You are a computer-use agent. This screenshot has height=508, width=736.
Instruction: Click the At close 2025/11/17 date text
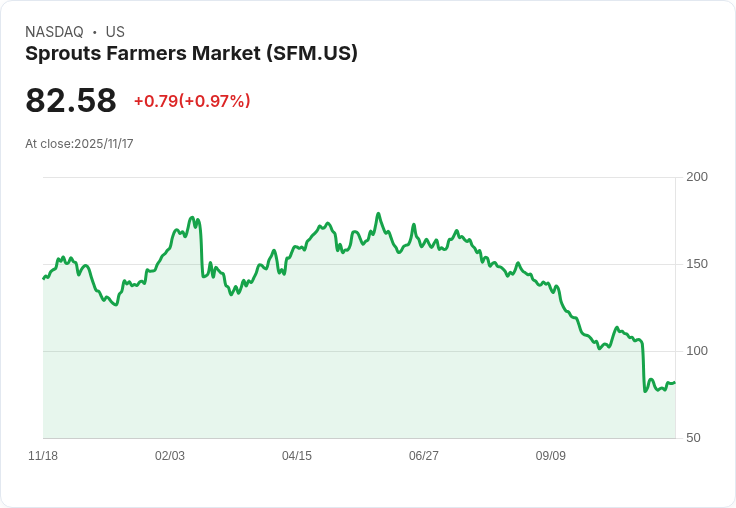(x=79, y=144)
